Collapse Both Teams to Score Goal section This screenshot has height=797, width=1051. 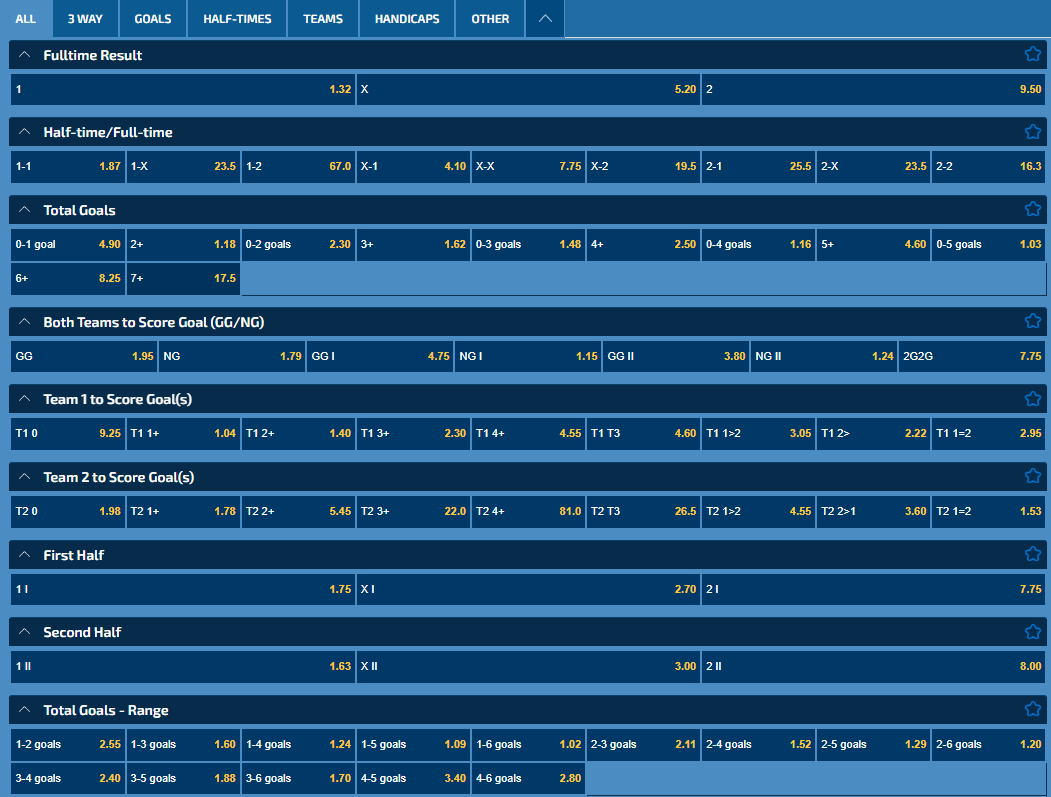click(25, 322)
